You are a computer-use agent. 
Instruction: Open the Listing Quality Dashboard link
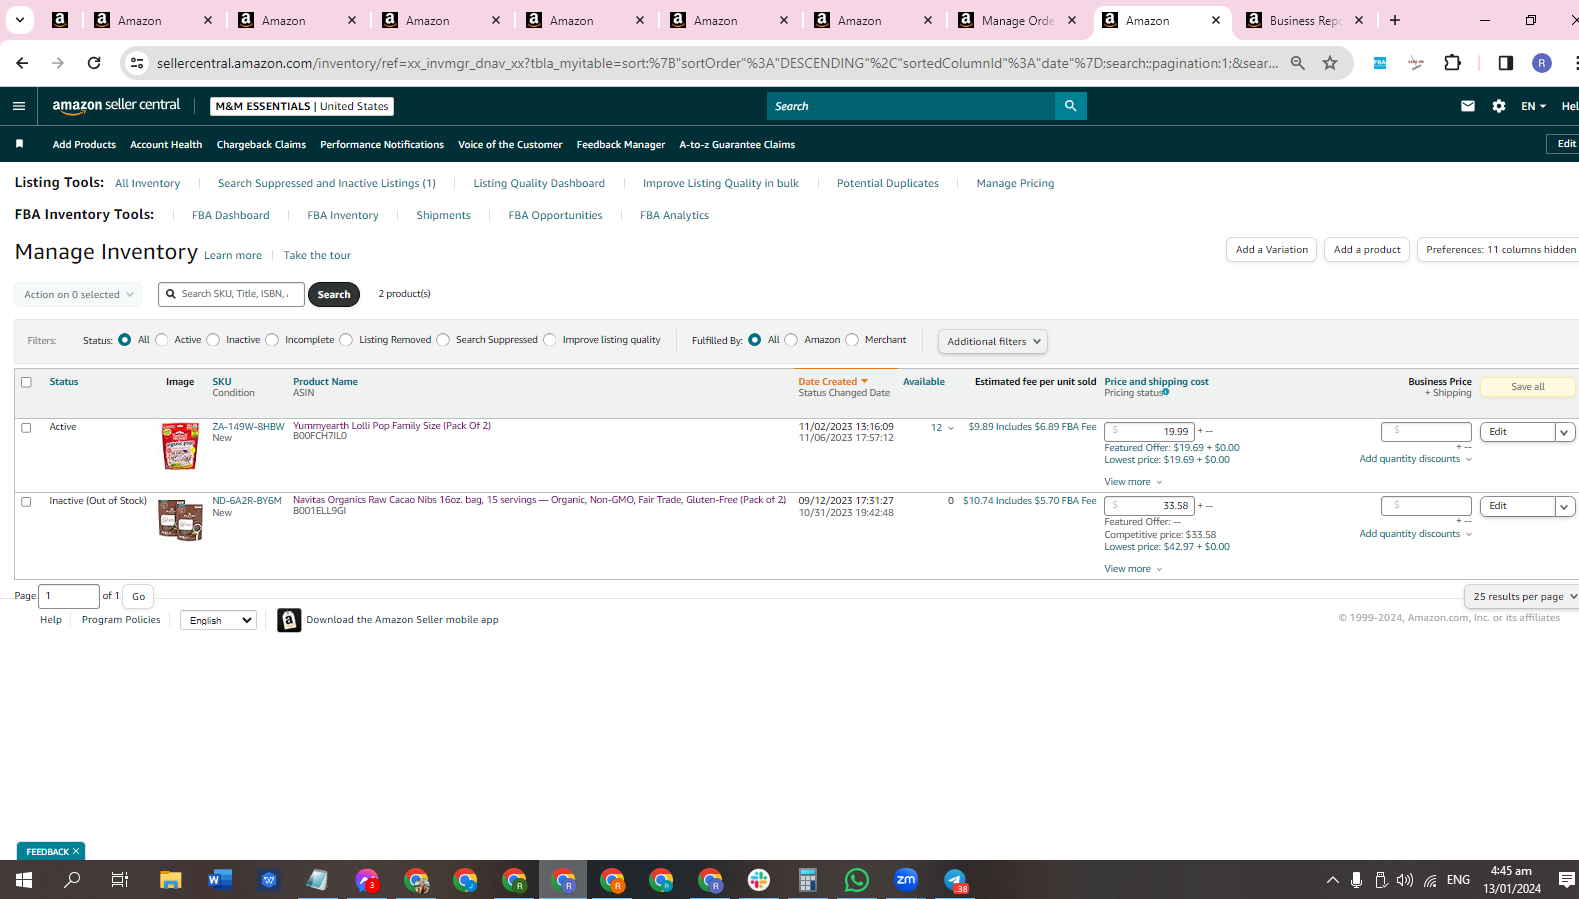tap(539, 183)
